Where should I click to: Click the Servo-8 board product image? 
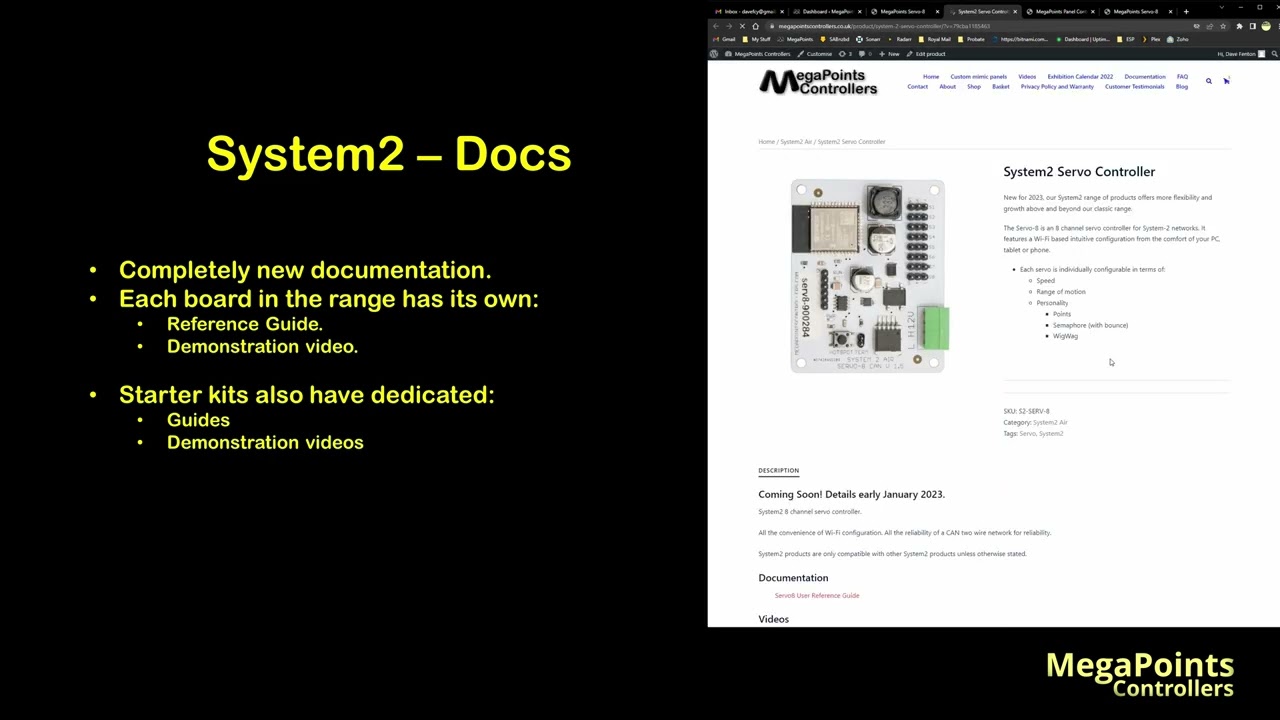click(x=869, y=276)
